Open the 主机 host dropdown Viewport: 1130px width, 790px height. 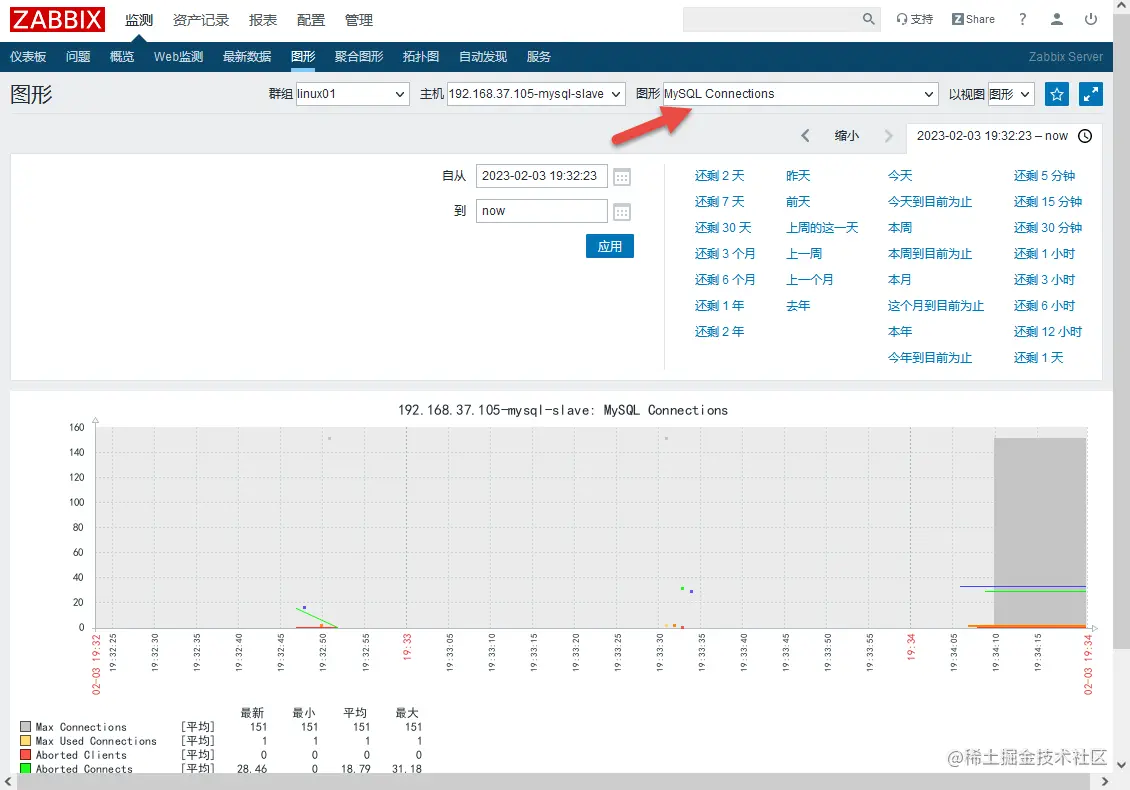pos(535,94)
